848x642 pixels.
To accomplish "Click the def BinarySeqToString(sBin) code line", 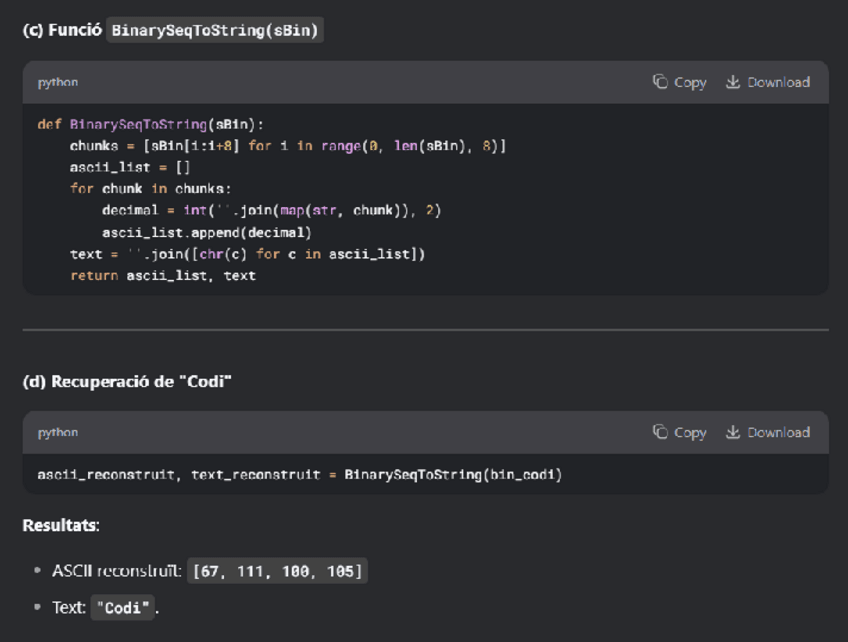I will 150,125.
